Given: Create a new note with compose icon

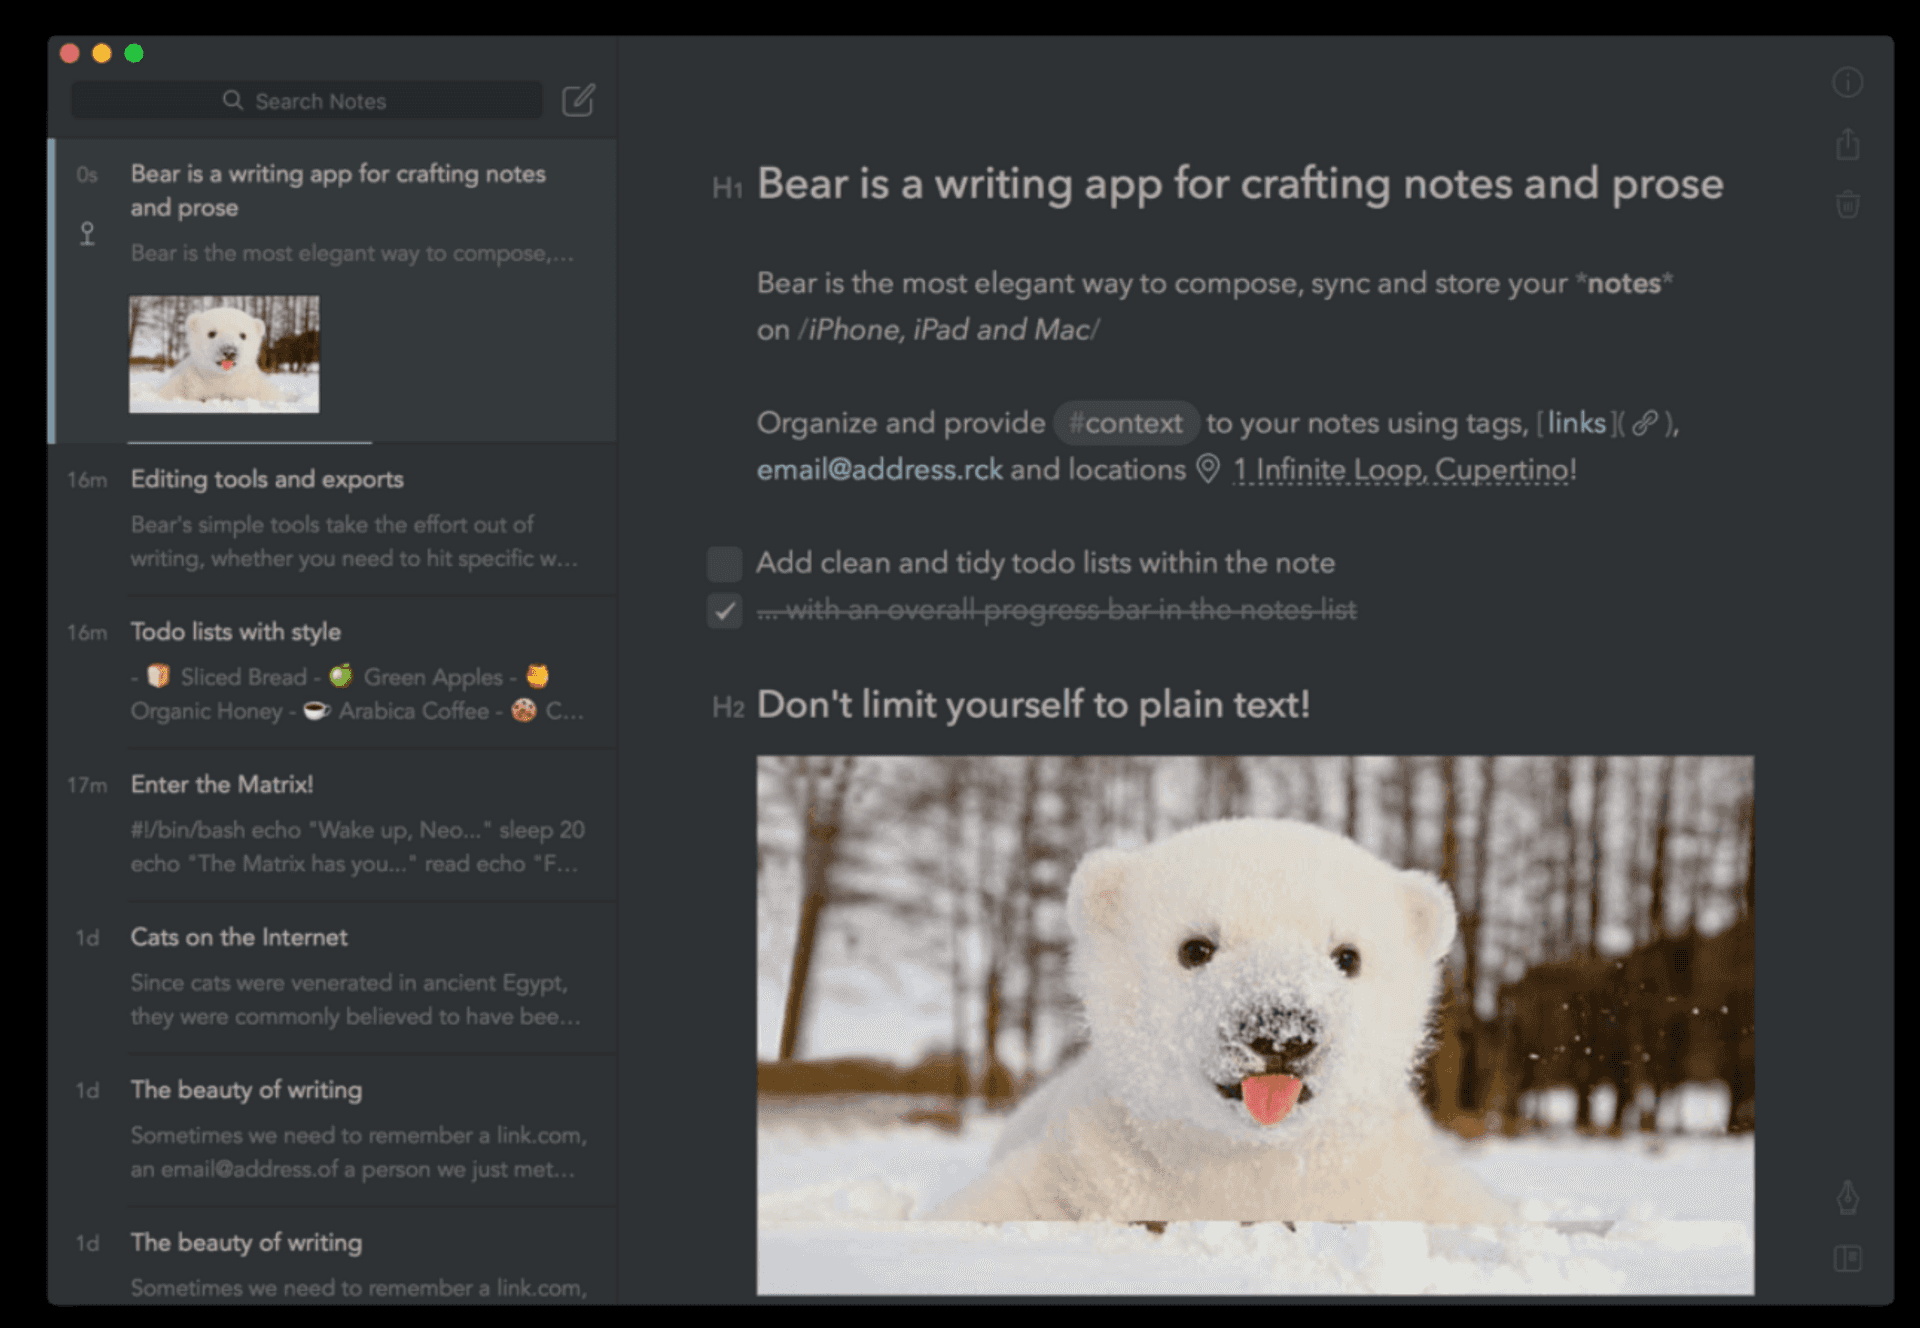Looking at the screenshot, I should pos(578,100).
